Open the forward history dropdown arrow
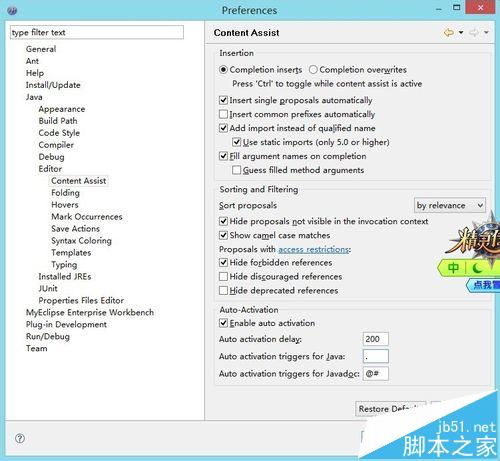 pyautogui.click(x=486, y=33)
